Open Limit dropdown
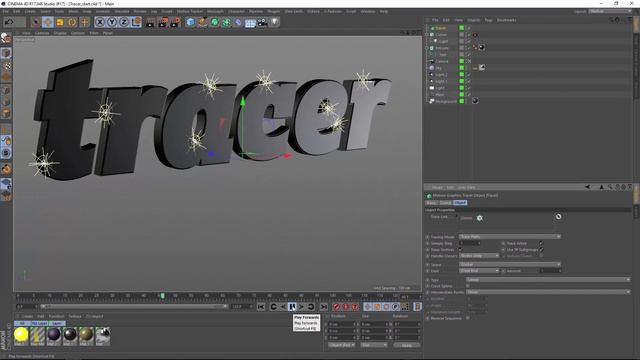Screen dimensions: 640x360 (479, 271)
